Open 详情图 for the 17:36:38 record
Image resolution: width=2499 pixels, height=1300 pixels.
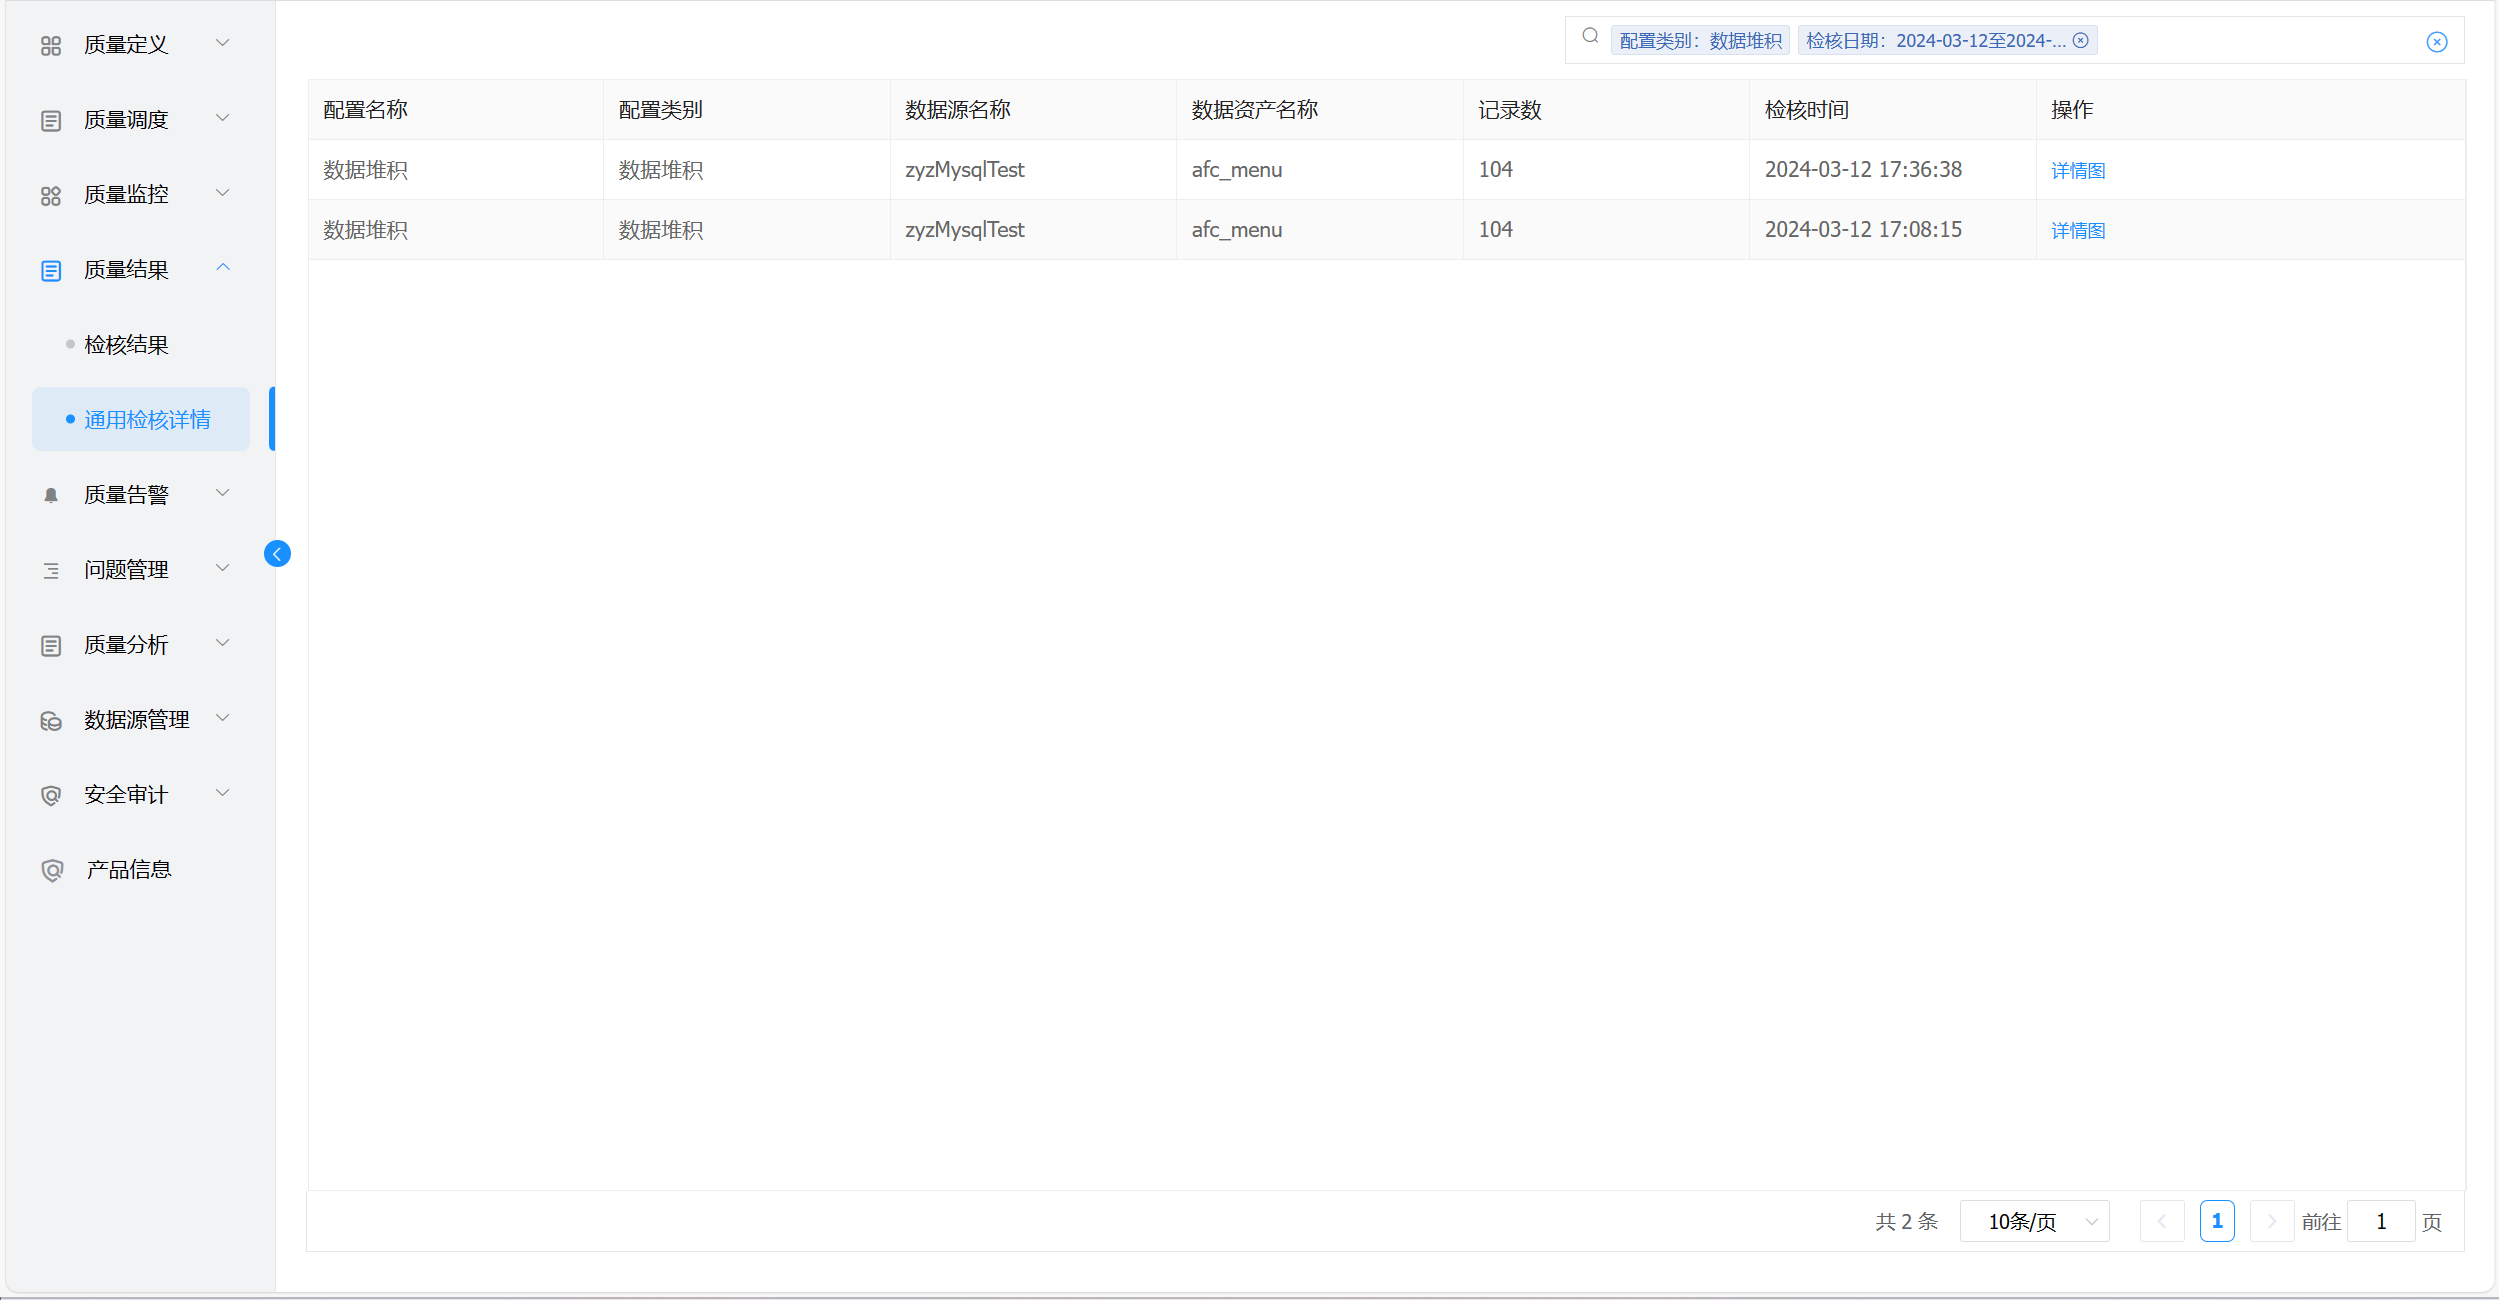2078,171
